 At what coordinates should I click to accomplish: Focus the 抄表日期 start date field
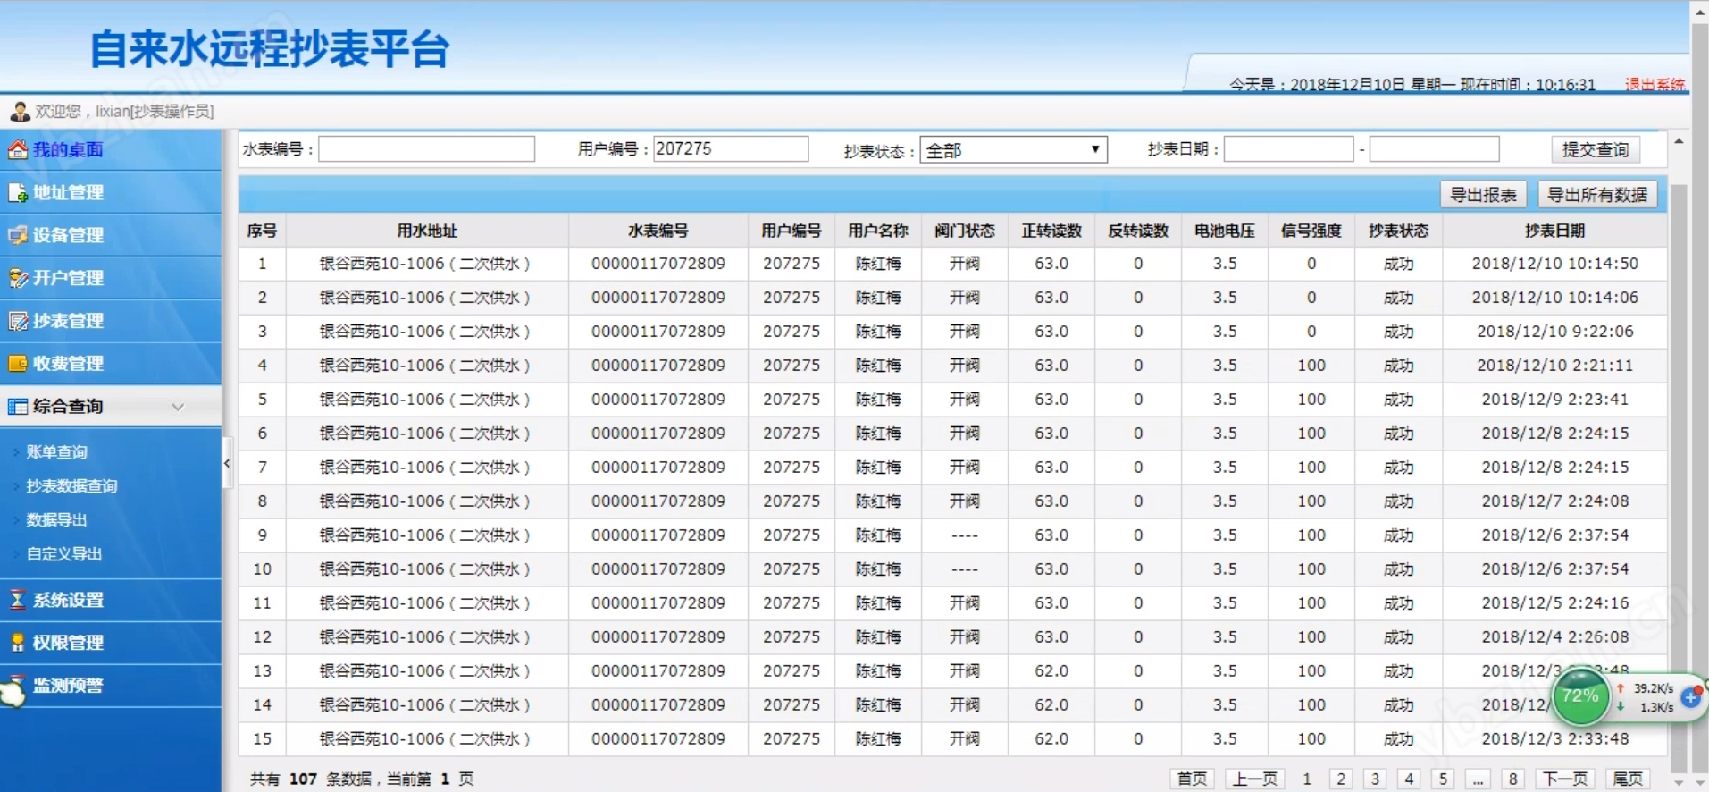coord(1289,149)
